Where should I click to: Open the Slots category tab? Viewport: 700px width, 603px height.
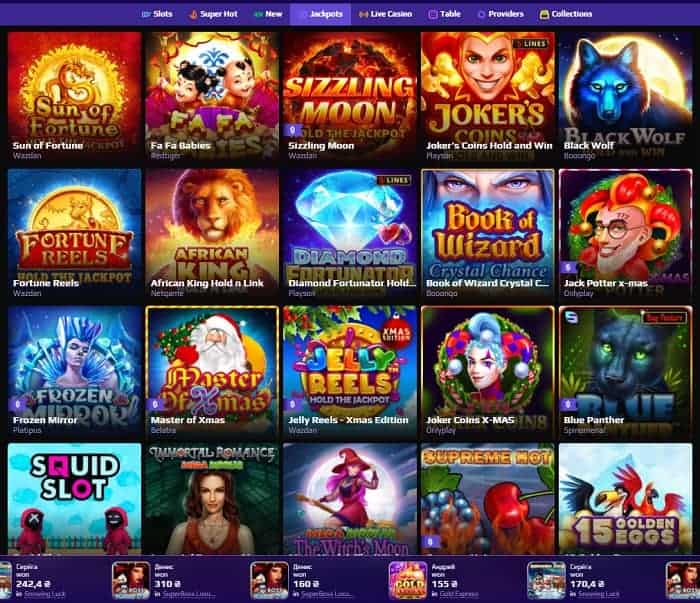coord(157,14)
